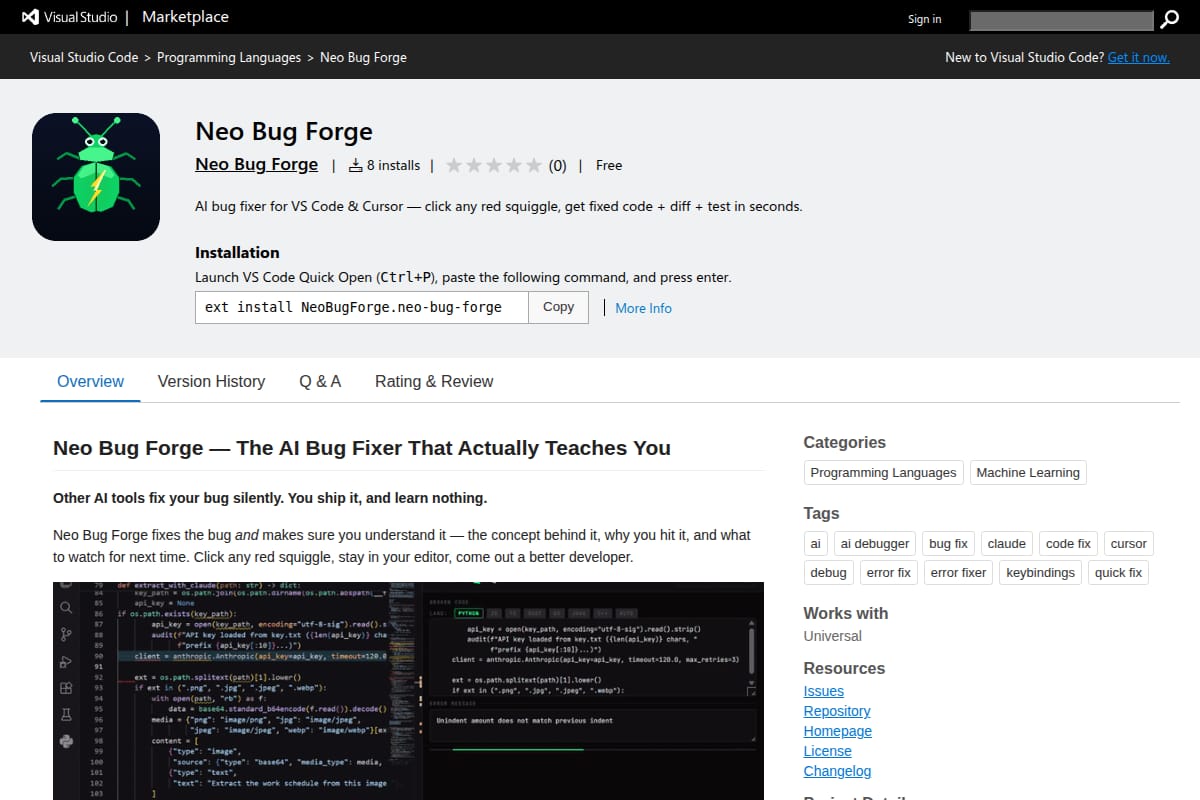The height and width of the screenshot is (800, 1200).
Task: Click the ai debugger tag
Action: [x=875, y=543]
